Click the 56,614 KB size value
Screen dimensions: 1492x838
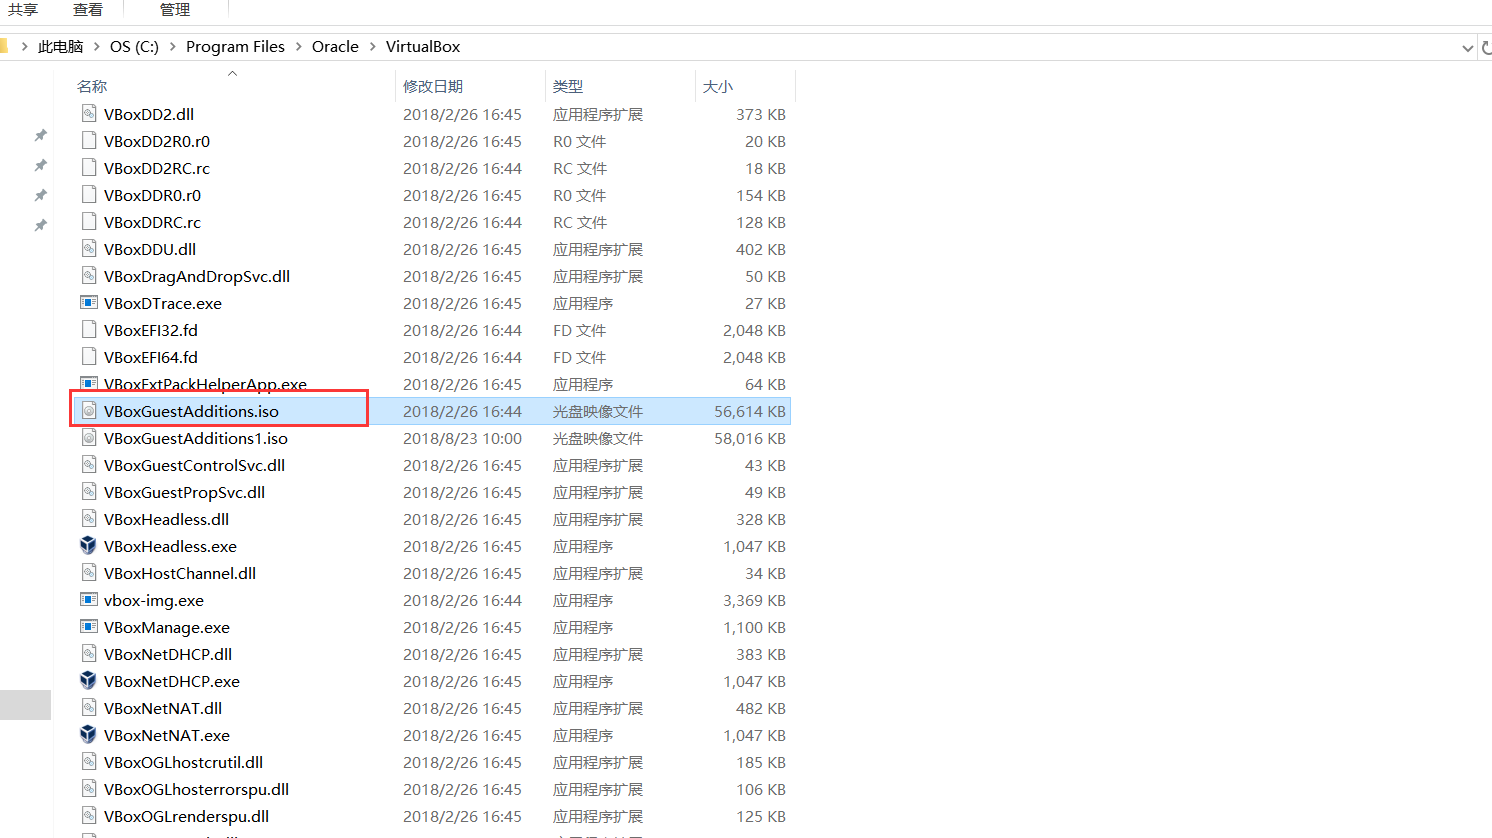(x=750, y=411)
